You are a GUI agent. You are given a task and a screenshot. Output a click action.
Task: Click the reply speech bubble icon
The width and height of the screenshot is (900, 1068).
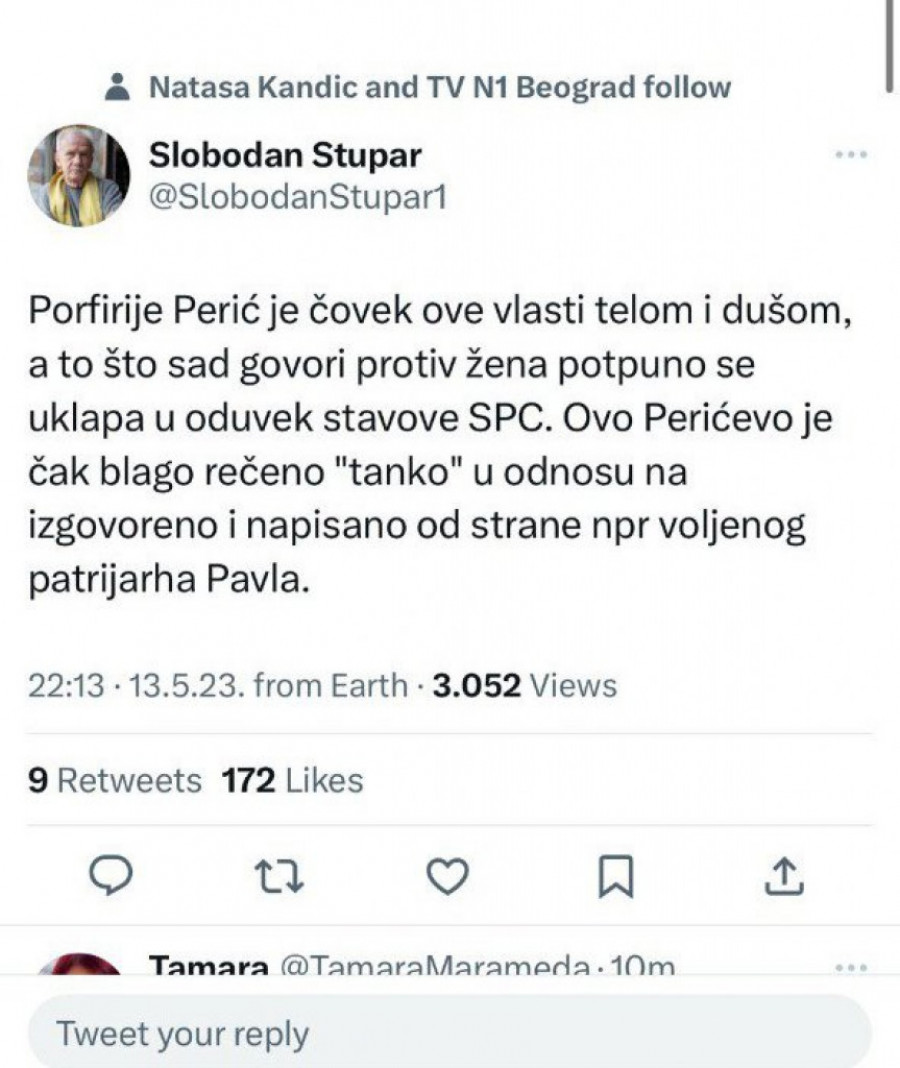click(111, 876)
